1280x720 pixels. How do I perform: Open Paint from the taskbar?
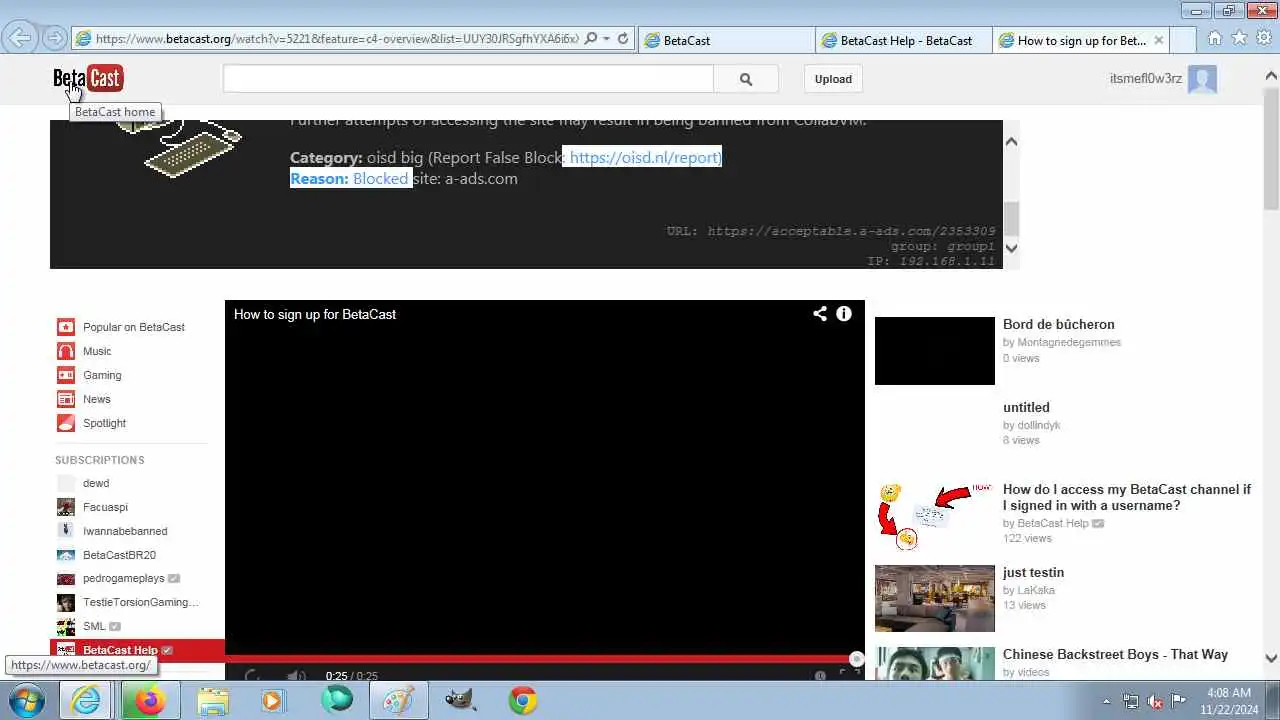coord(398,700)
